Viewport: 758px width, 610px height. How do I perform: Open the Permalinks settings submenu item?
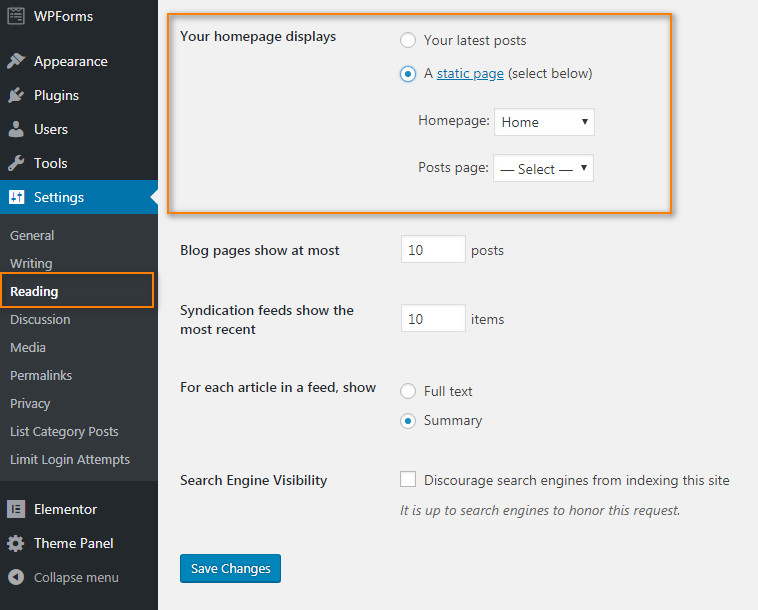pos(41,376)
